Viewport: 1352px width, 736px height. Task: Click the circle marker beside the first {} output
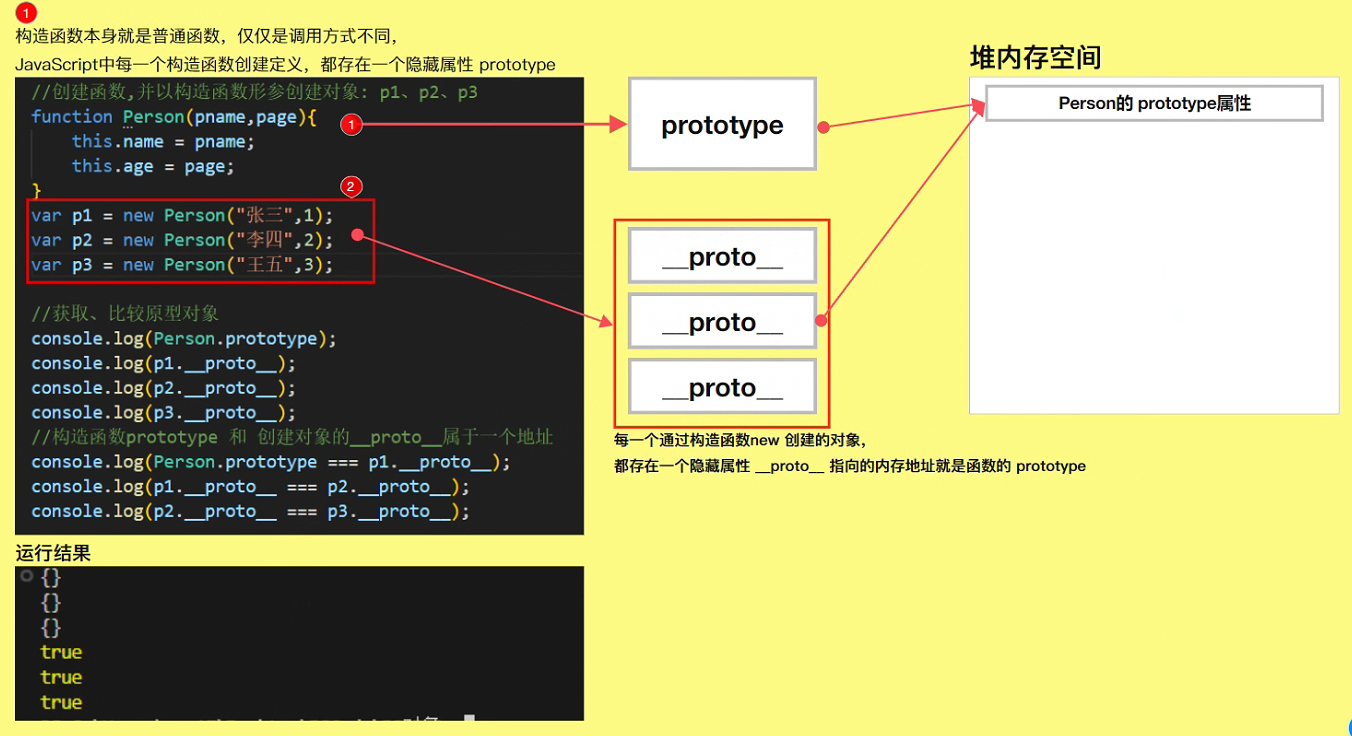click(x=27, y=576)
